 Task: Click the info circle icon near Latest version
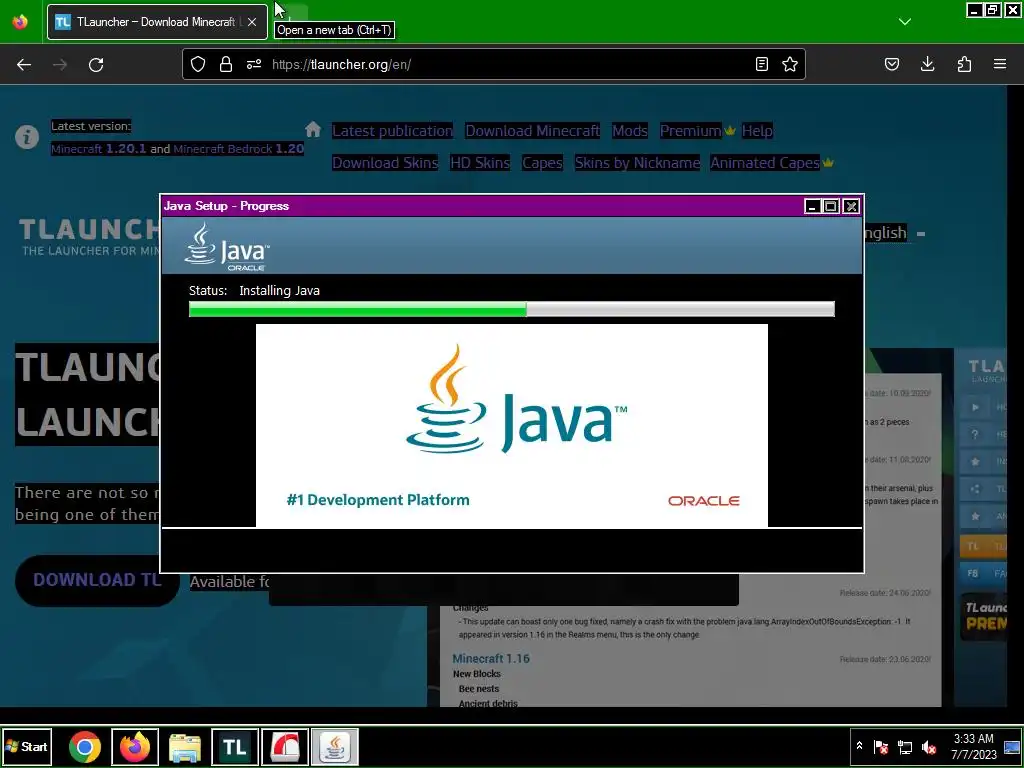tap(27, 137)
